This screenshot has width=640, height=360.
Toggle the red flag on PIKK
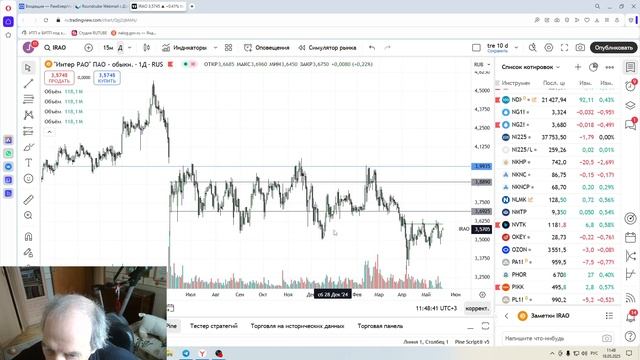coord(498,287)
